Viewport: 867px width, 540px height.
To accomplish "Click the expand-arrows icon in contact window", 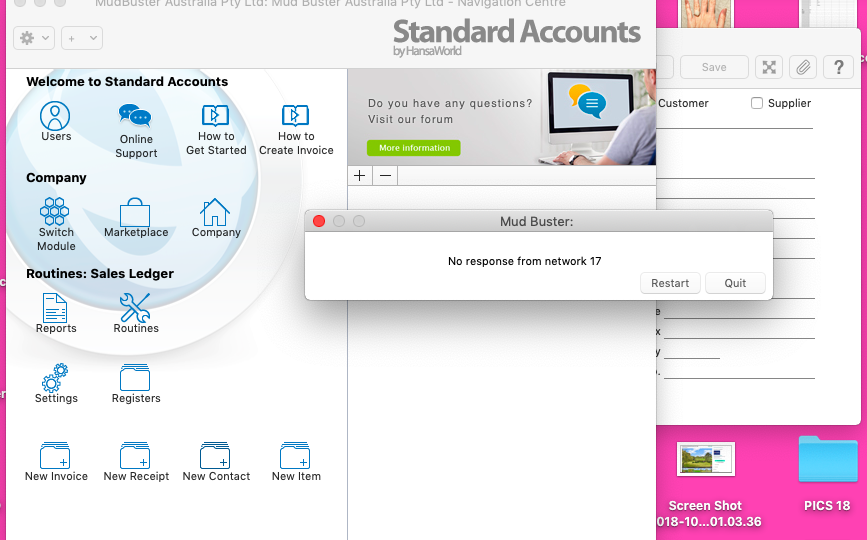I will coord(769,67).
